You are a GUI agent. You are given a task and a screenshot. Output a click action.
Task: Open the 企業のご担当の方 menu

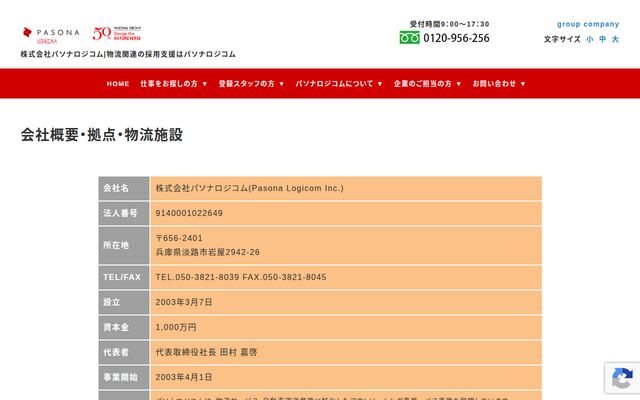click(423, 84)
